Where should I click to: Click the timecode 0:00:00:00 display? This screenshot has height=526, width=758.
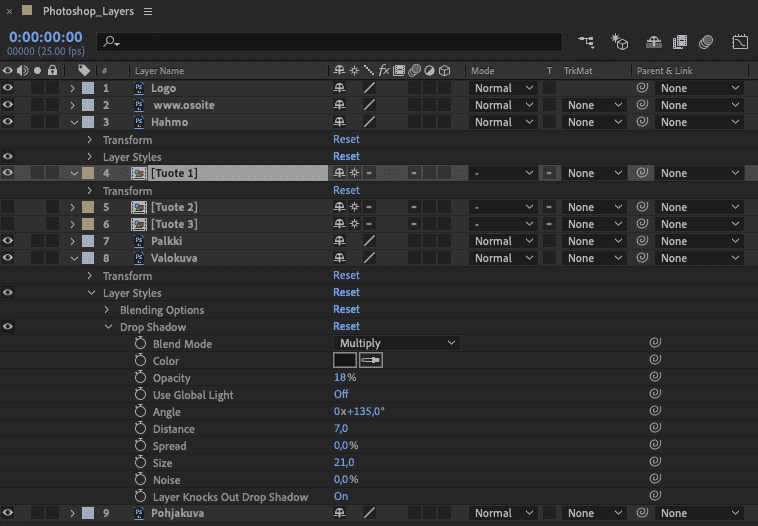point(45,37)
